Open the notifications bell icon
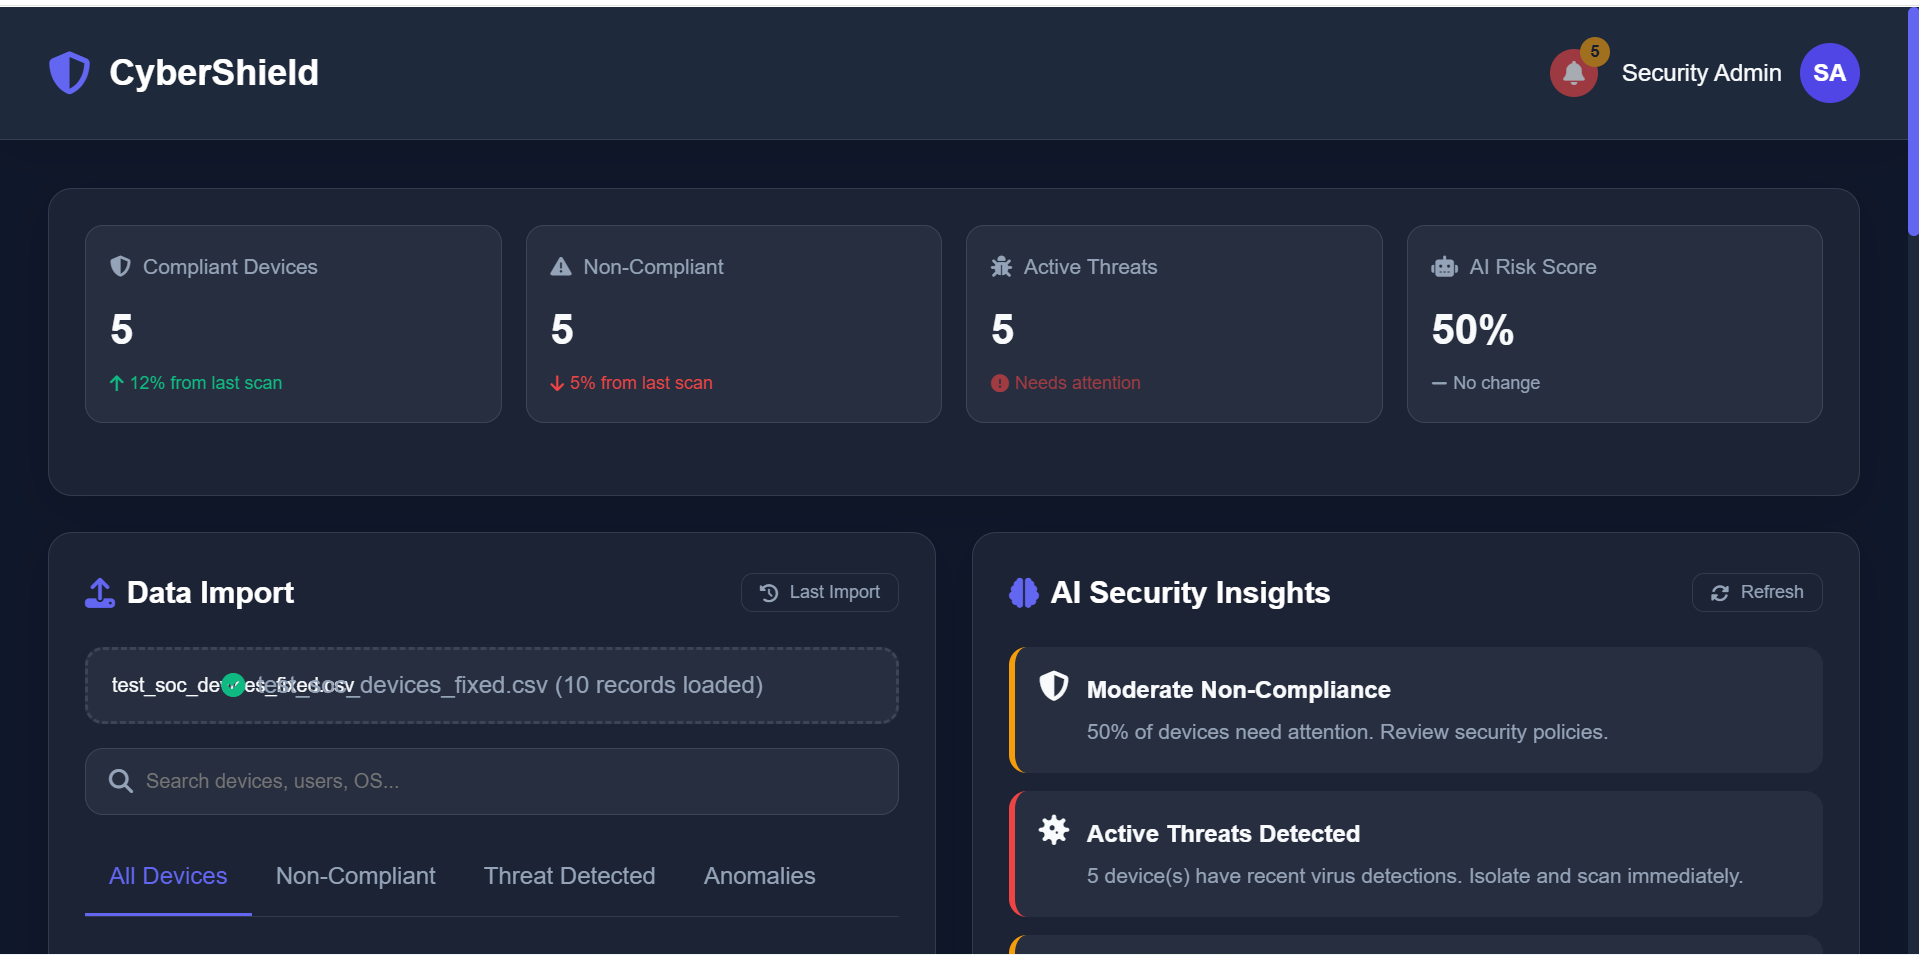1919x955 pixels. click(x=1573, y=73)
